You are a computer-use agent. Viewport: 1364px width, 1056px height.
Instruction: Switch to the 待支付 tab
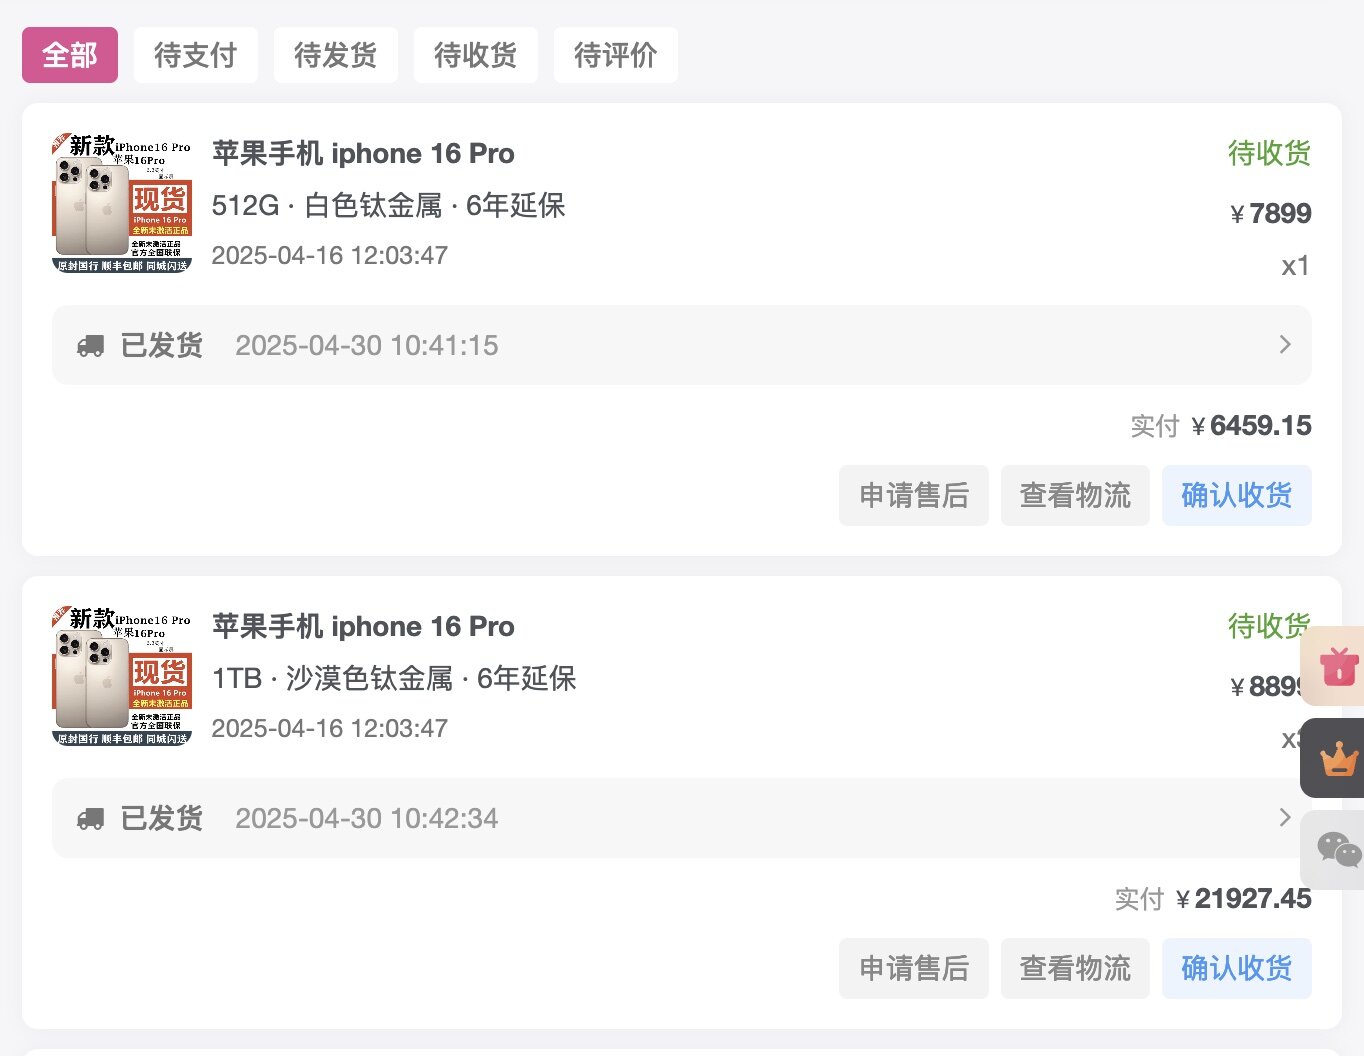196,55
